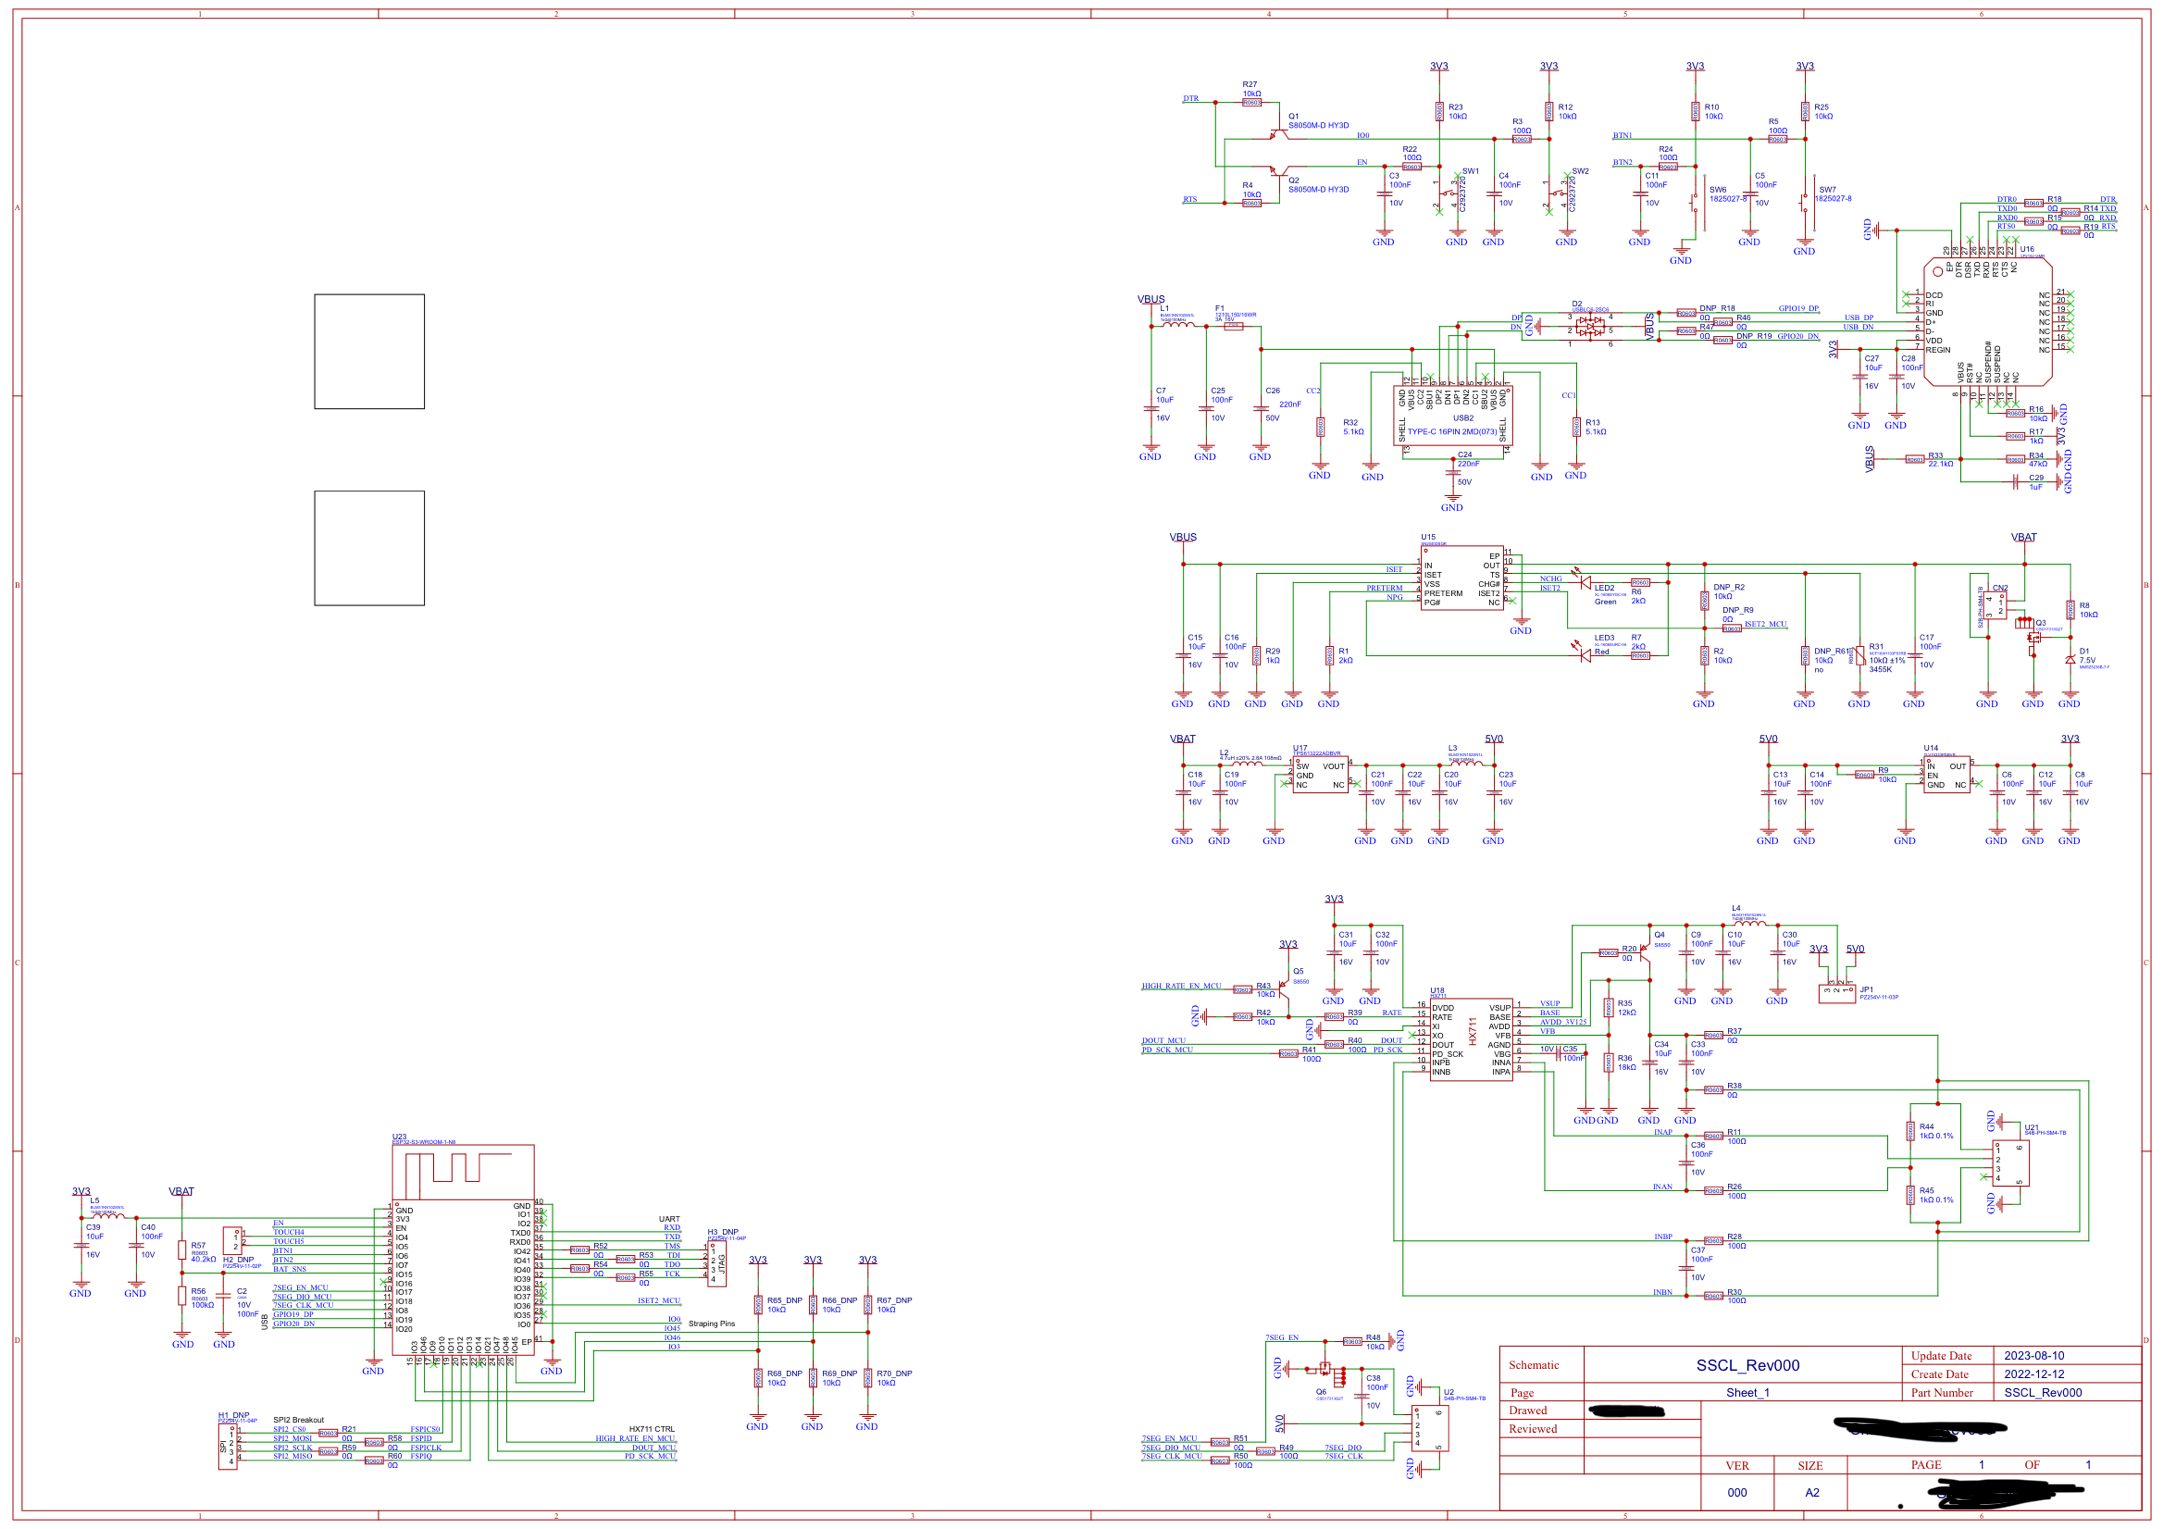Click the Part Number label
Viewport: 2164px width, 1529px height.
coord(1942,1393)
